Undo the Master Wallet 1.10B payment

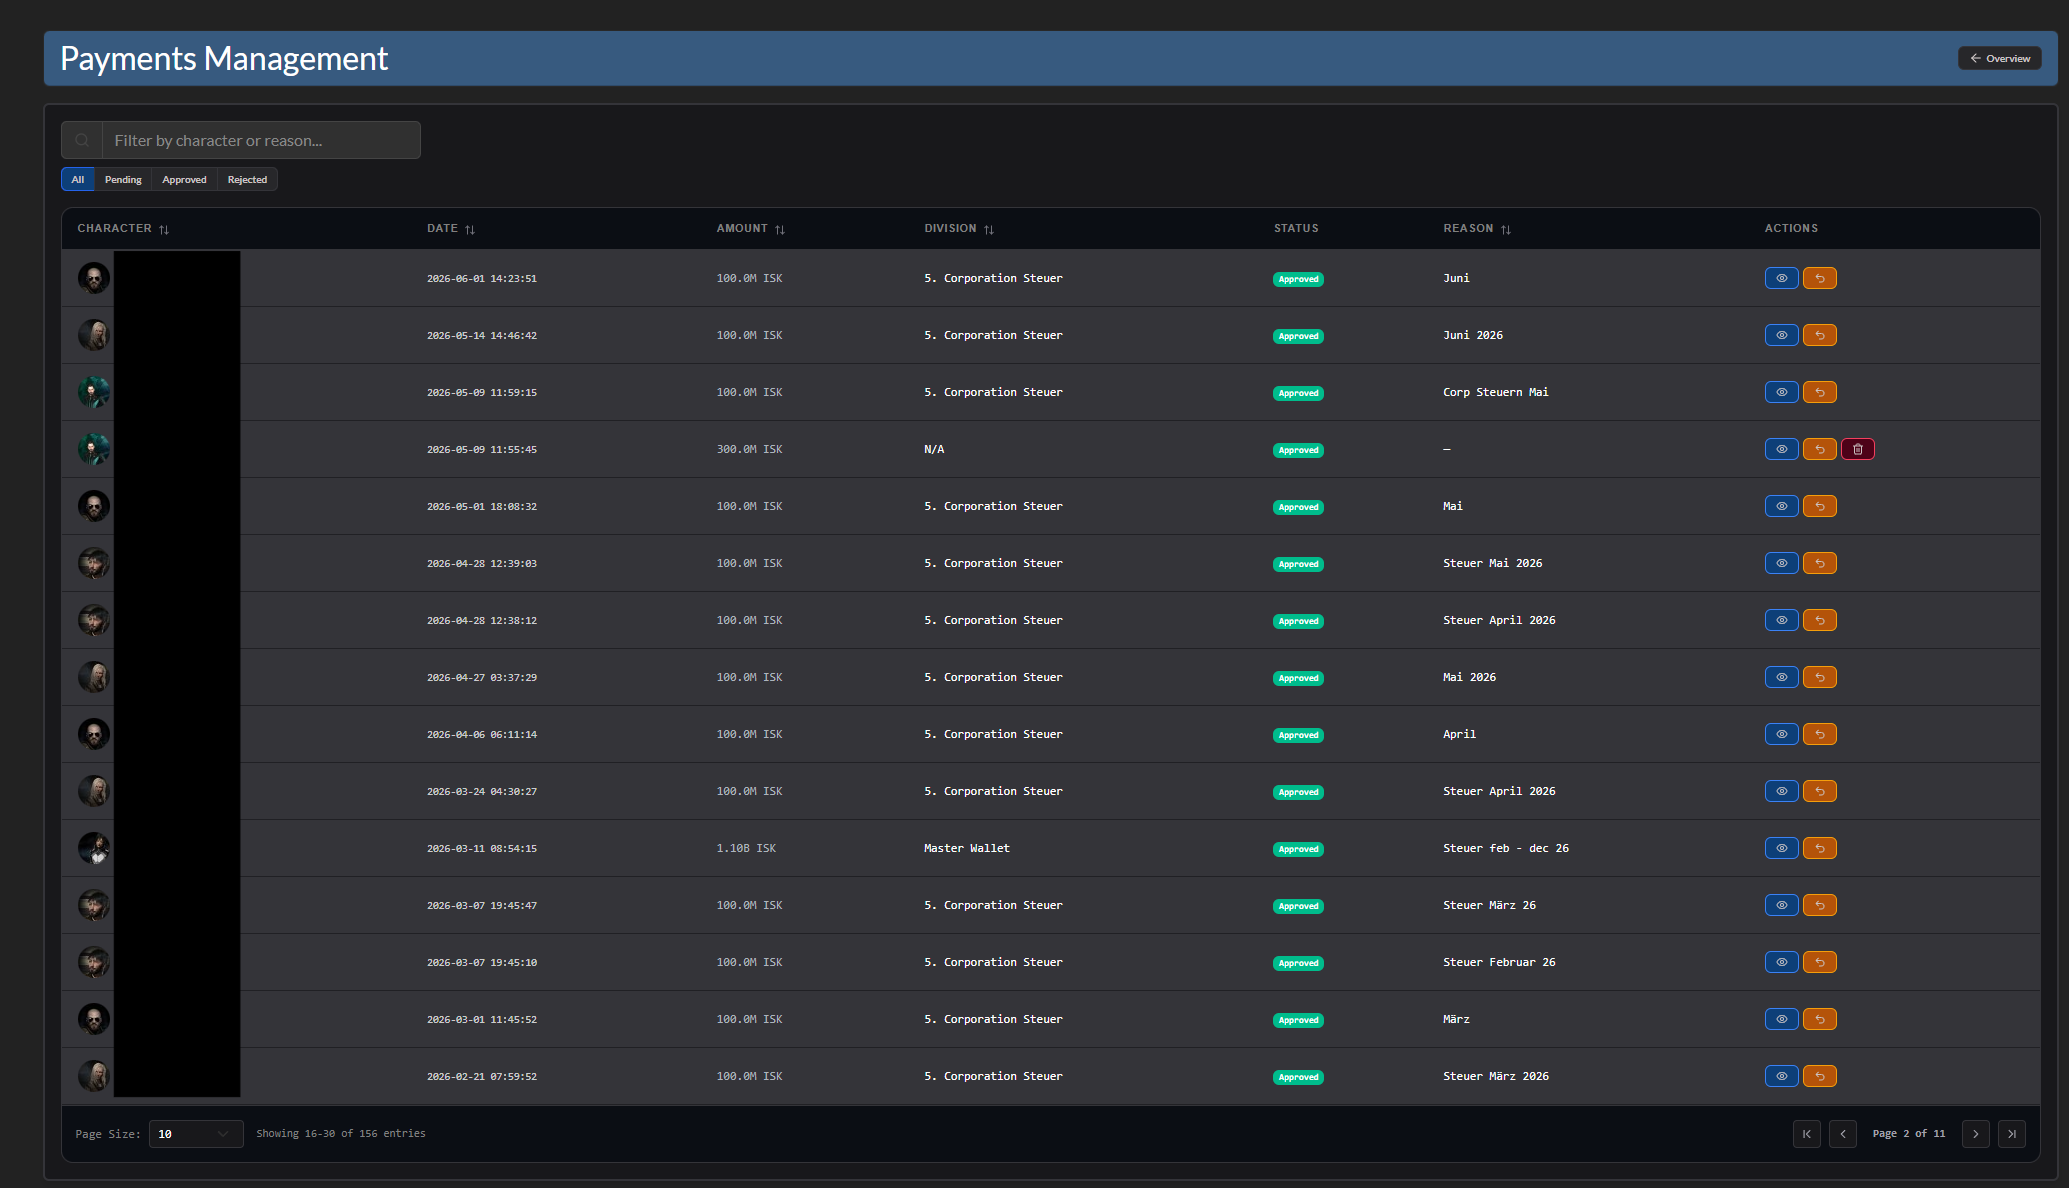pyautogui.click(x=1819, y=848)
